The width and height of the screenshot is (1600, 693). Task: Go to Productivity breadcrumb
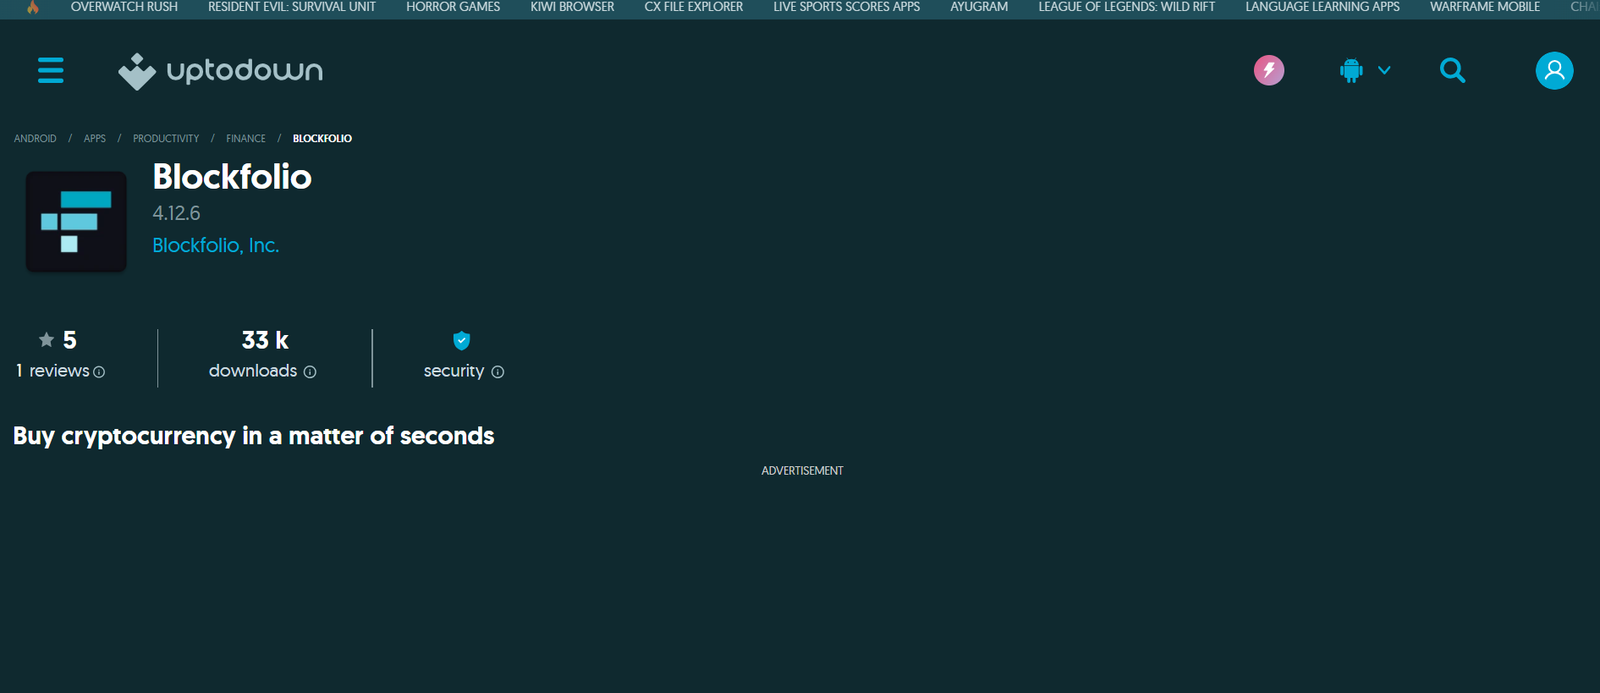tap(166, 139)
